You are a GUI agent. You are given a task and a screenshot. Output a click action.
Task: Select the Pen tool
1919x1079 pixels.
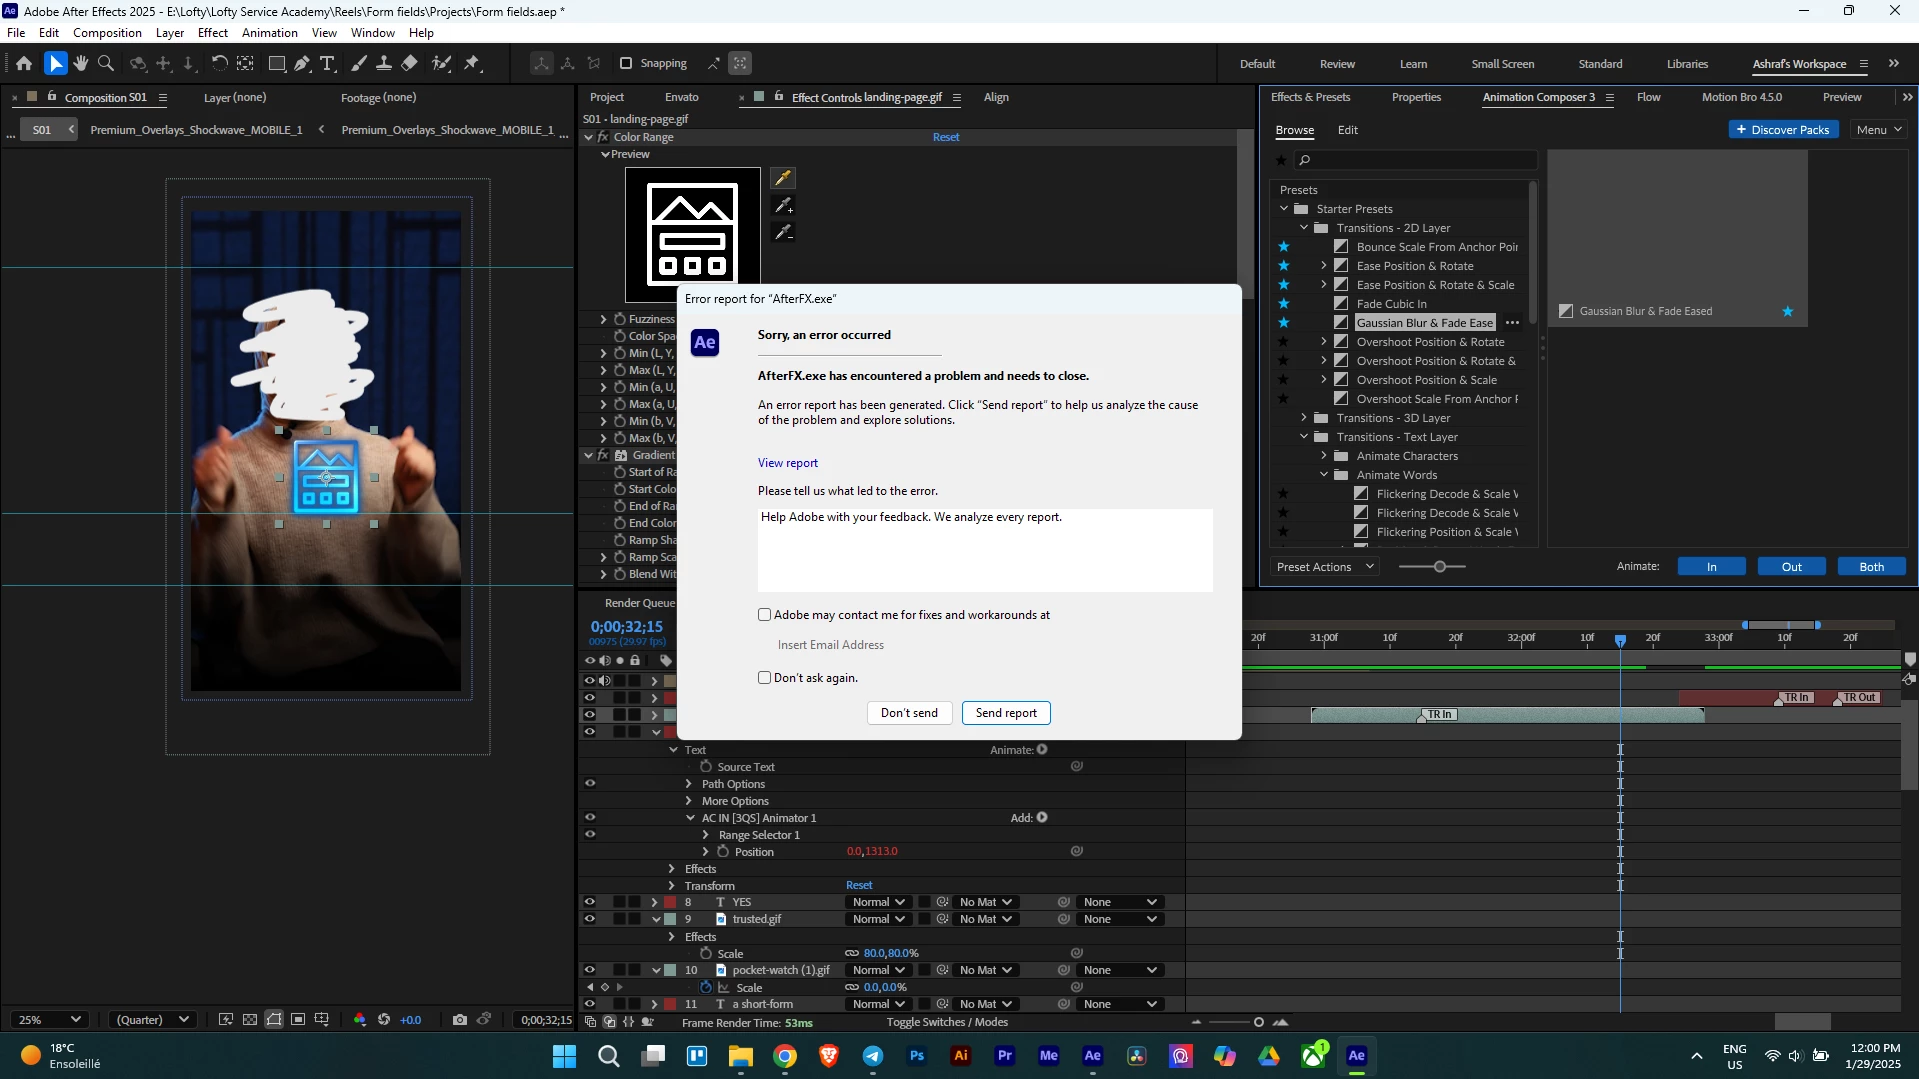coord(302,63)
